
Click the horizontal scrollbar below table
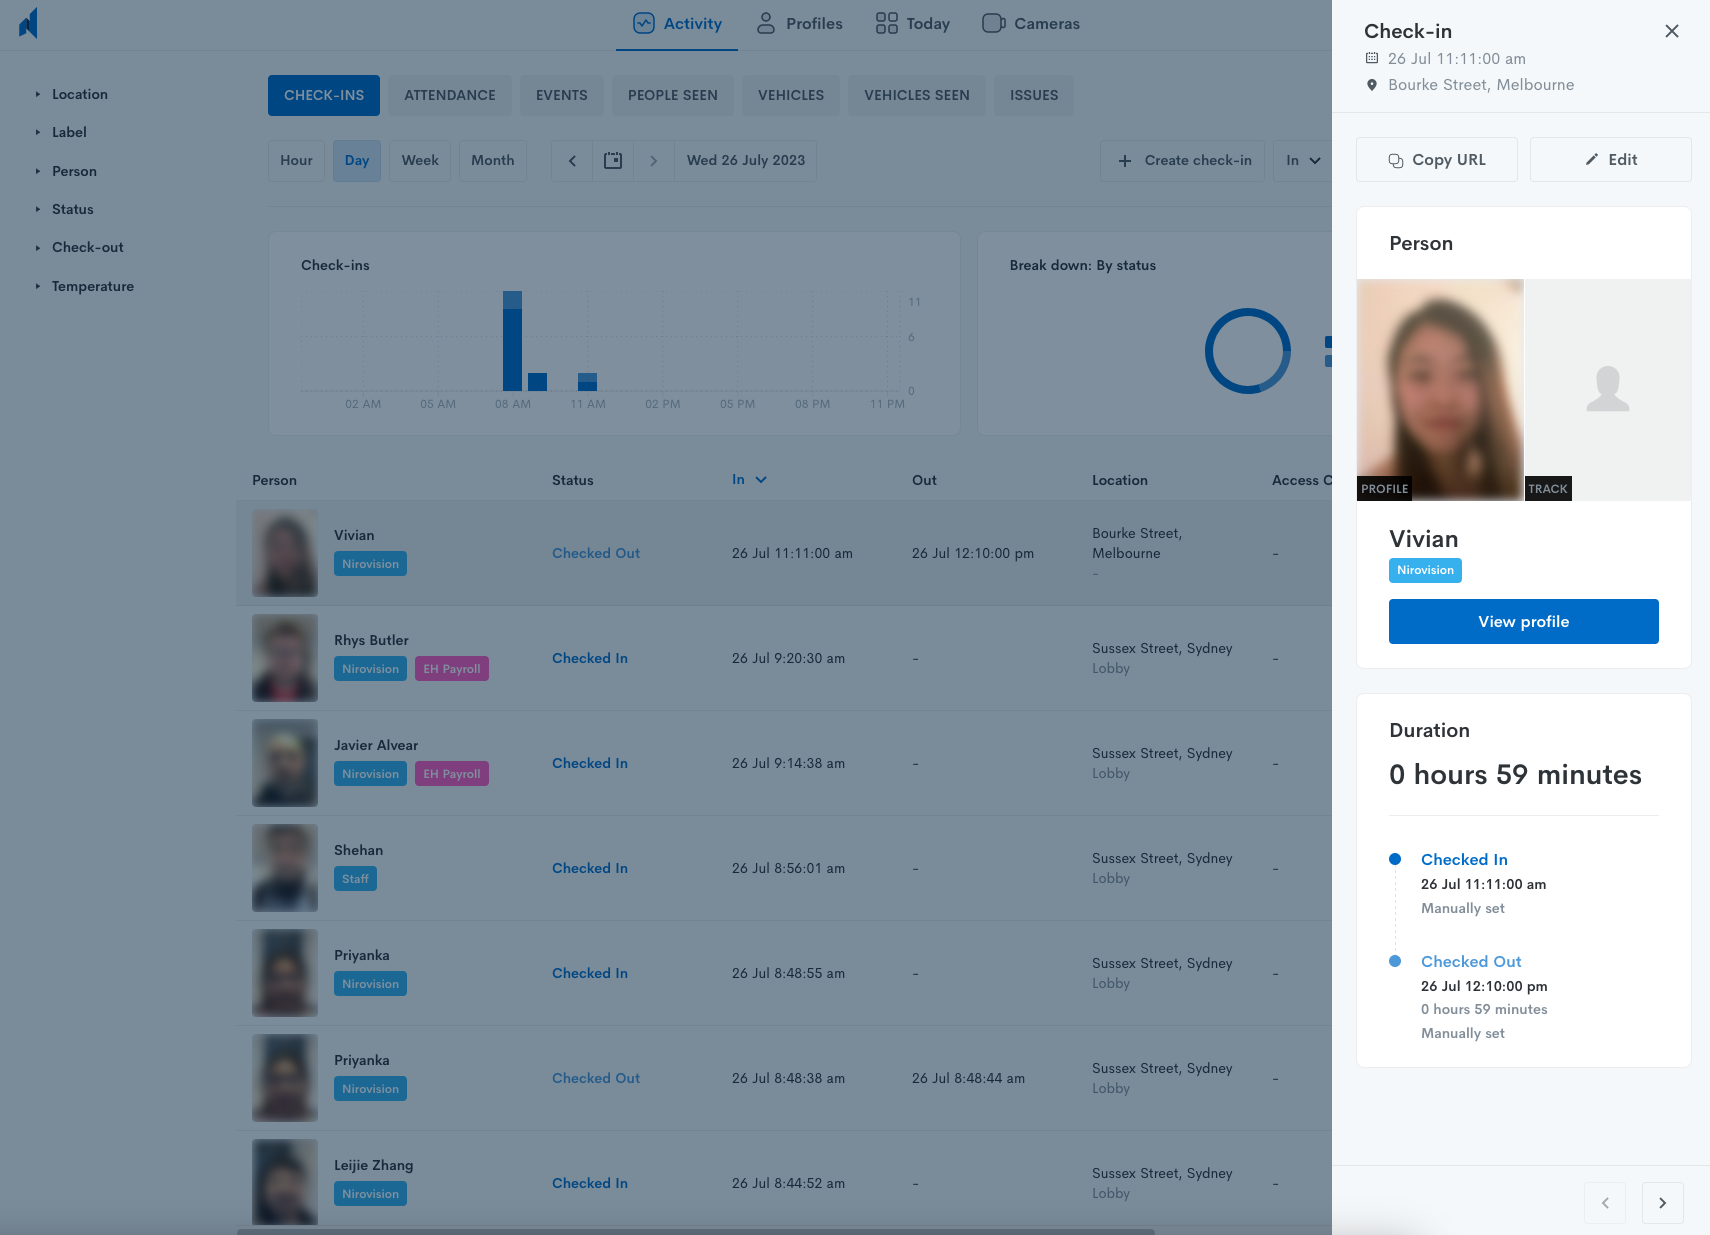point(696,1231)
